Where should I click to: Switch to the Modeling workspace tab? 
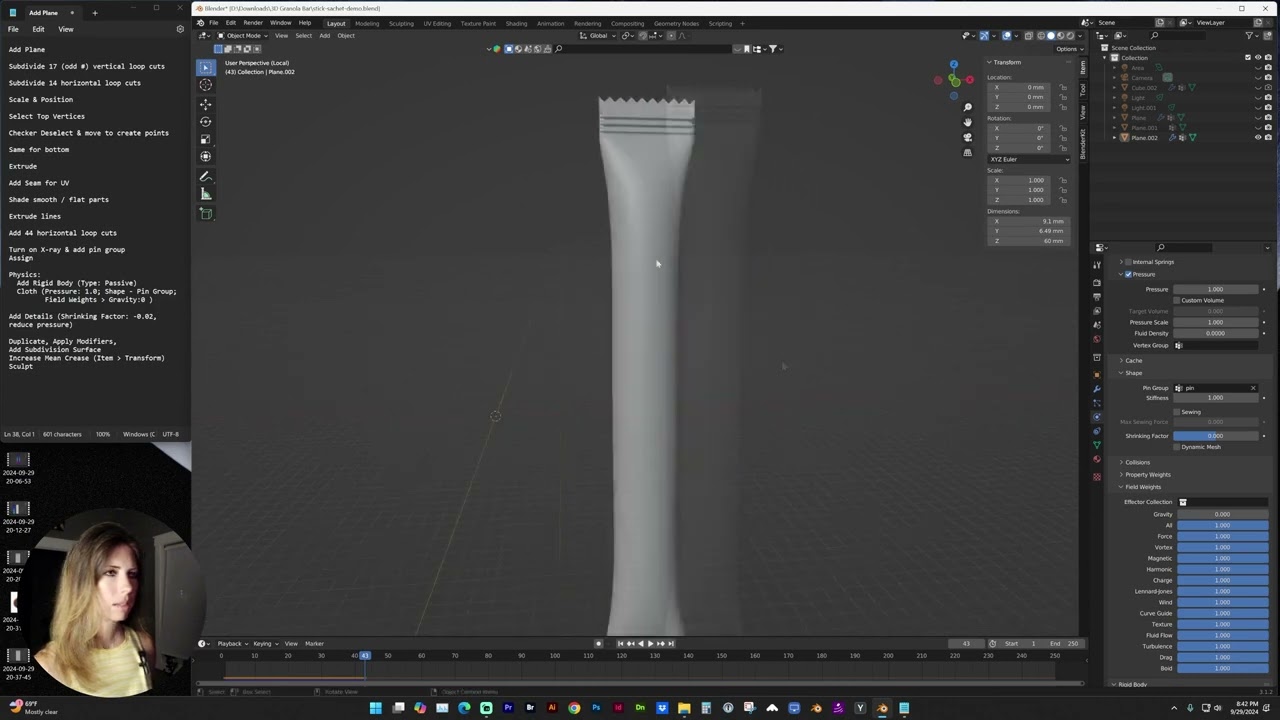click(367, 23)
